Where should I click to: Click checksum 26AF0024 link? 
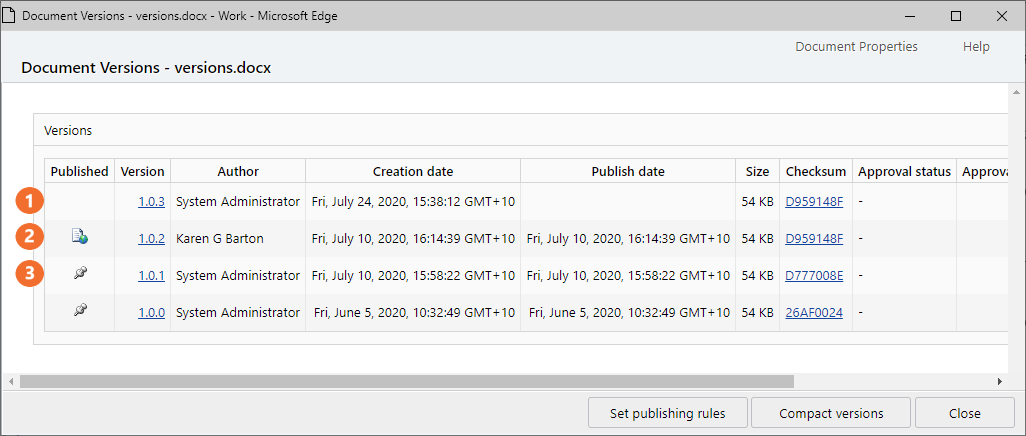tap(814, 312)
